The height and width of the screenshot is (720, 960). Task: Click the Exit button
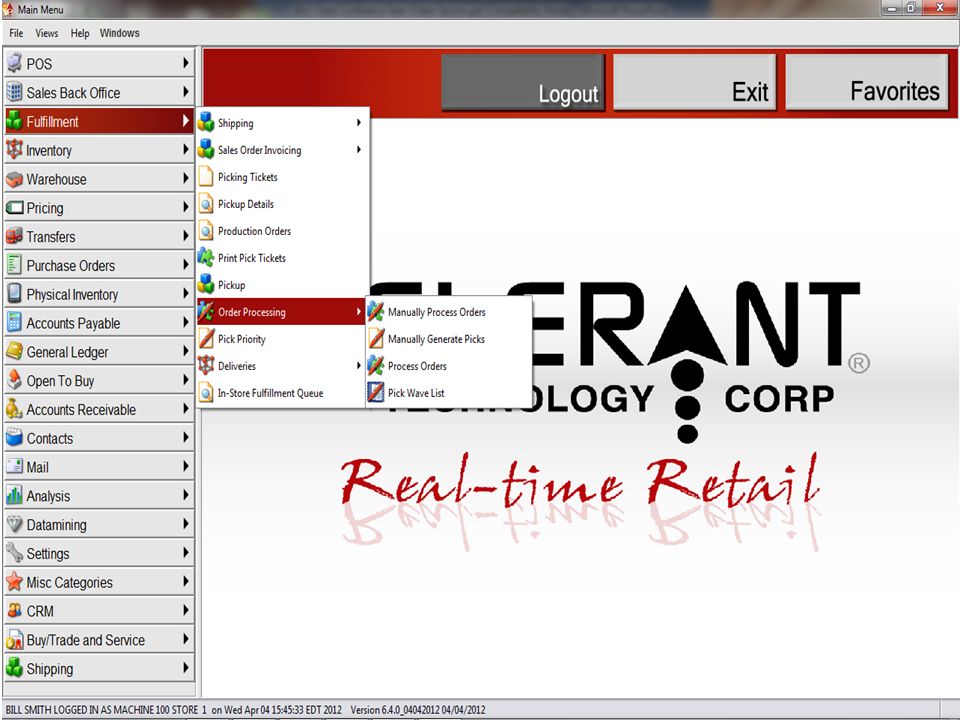(x=695, y=82)
